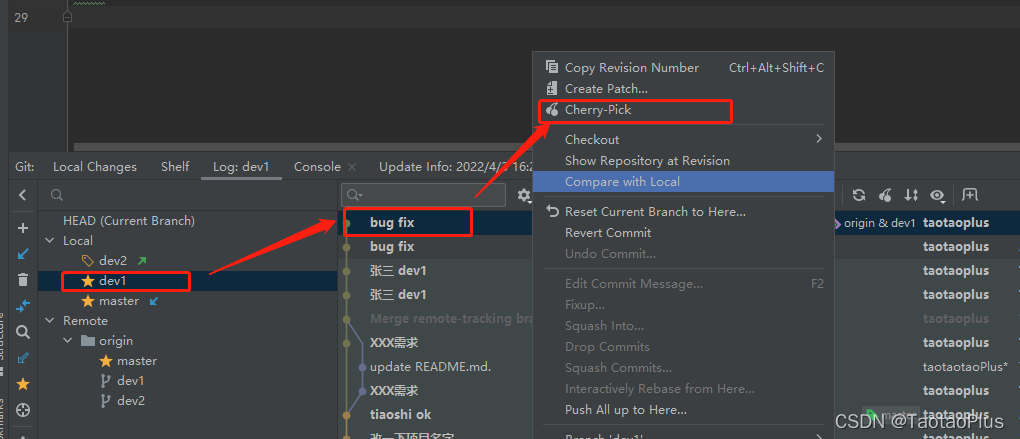This screenshot has height=439, width=1020.
Task: Choose Compare with Local menu entry
Action: [x=683, y=181]
